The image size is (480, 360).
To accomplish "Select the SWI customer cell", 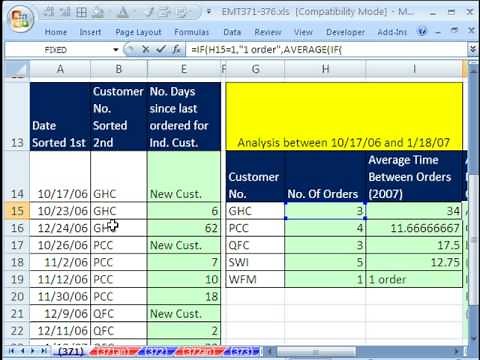I will coord(255,262).
